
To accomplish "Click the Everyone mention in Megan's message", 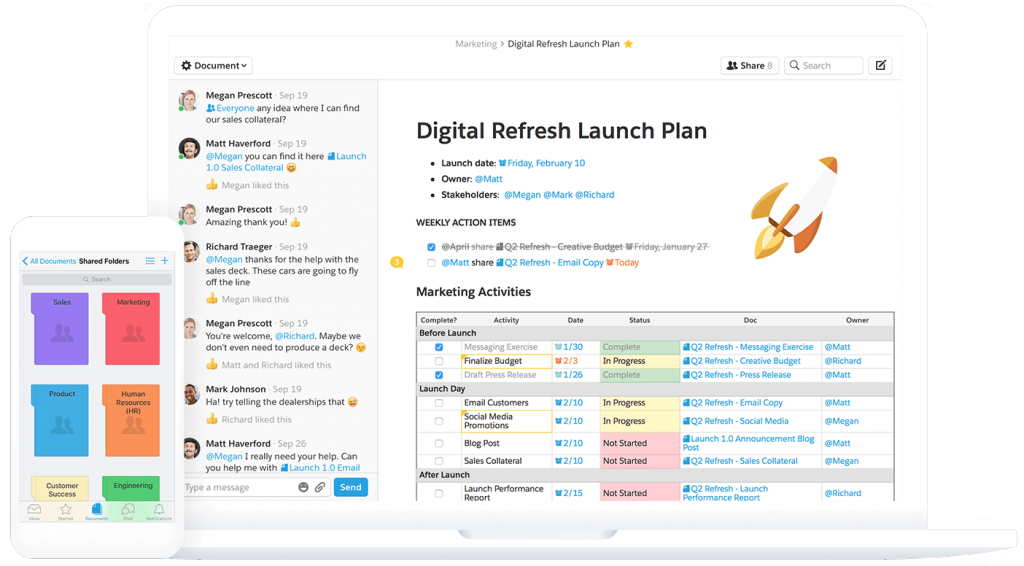I will click(x=231, y=108).
